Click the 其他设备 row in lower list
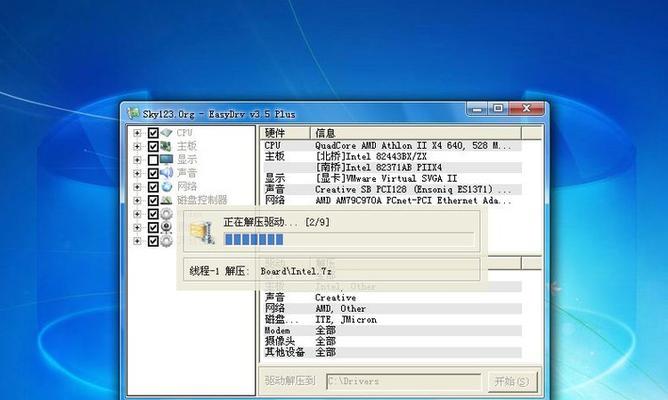Screen dimensions: 668x400 [x=392, y=352]
